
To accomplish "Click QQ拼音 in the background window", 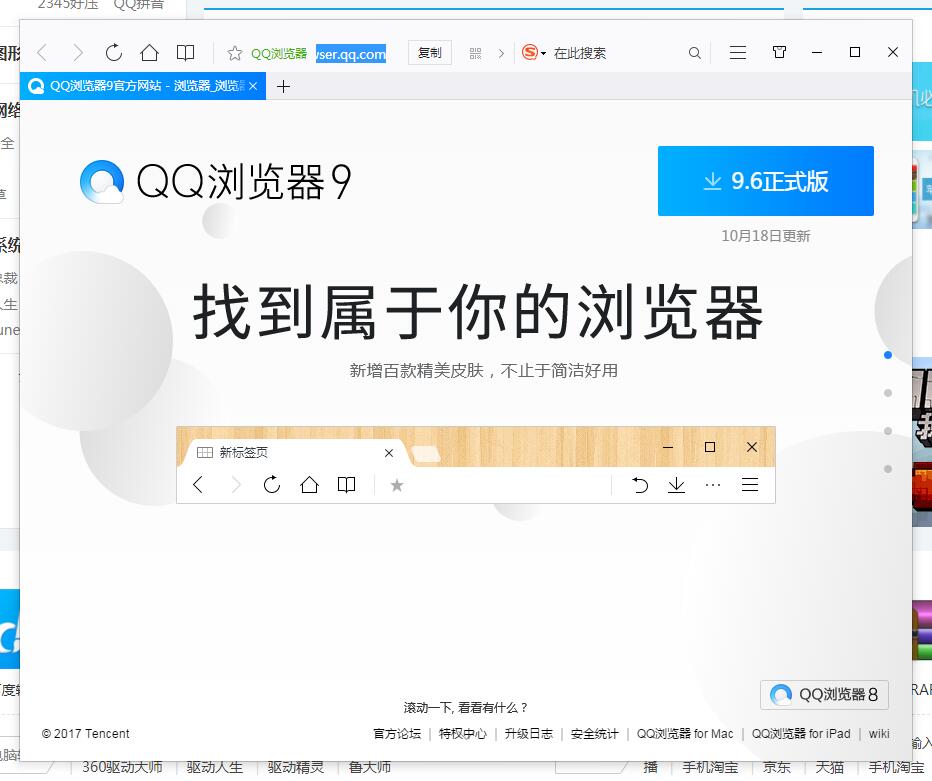I will (x=138, y=5).
